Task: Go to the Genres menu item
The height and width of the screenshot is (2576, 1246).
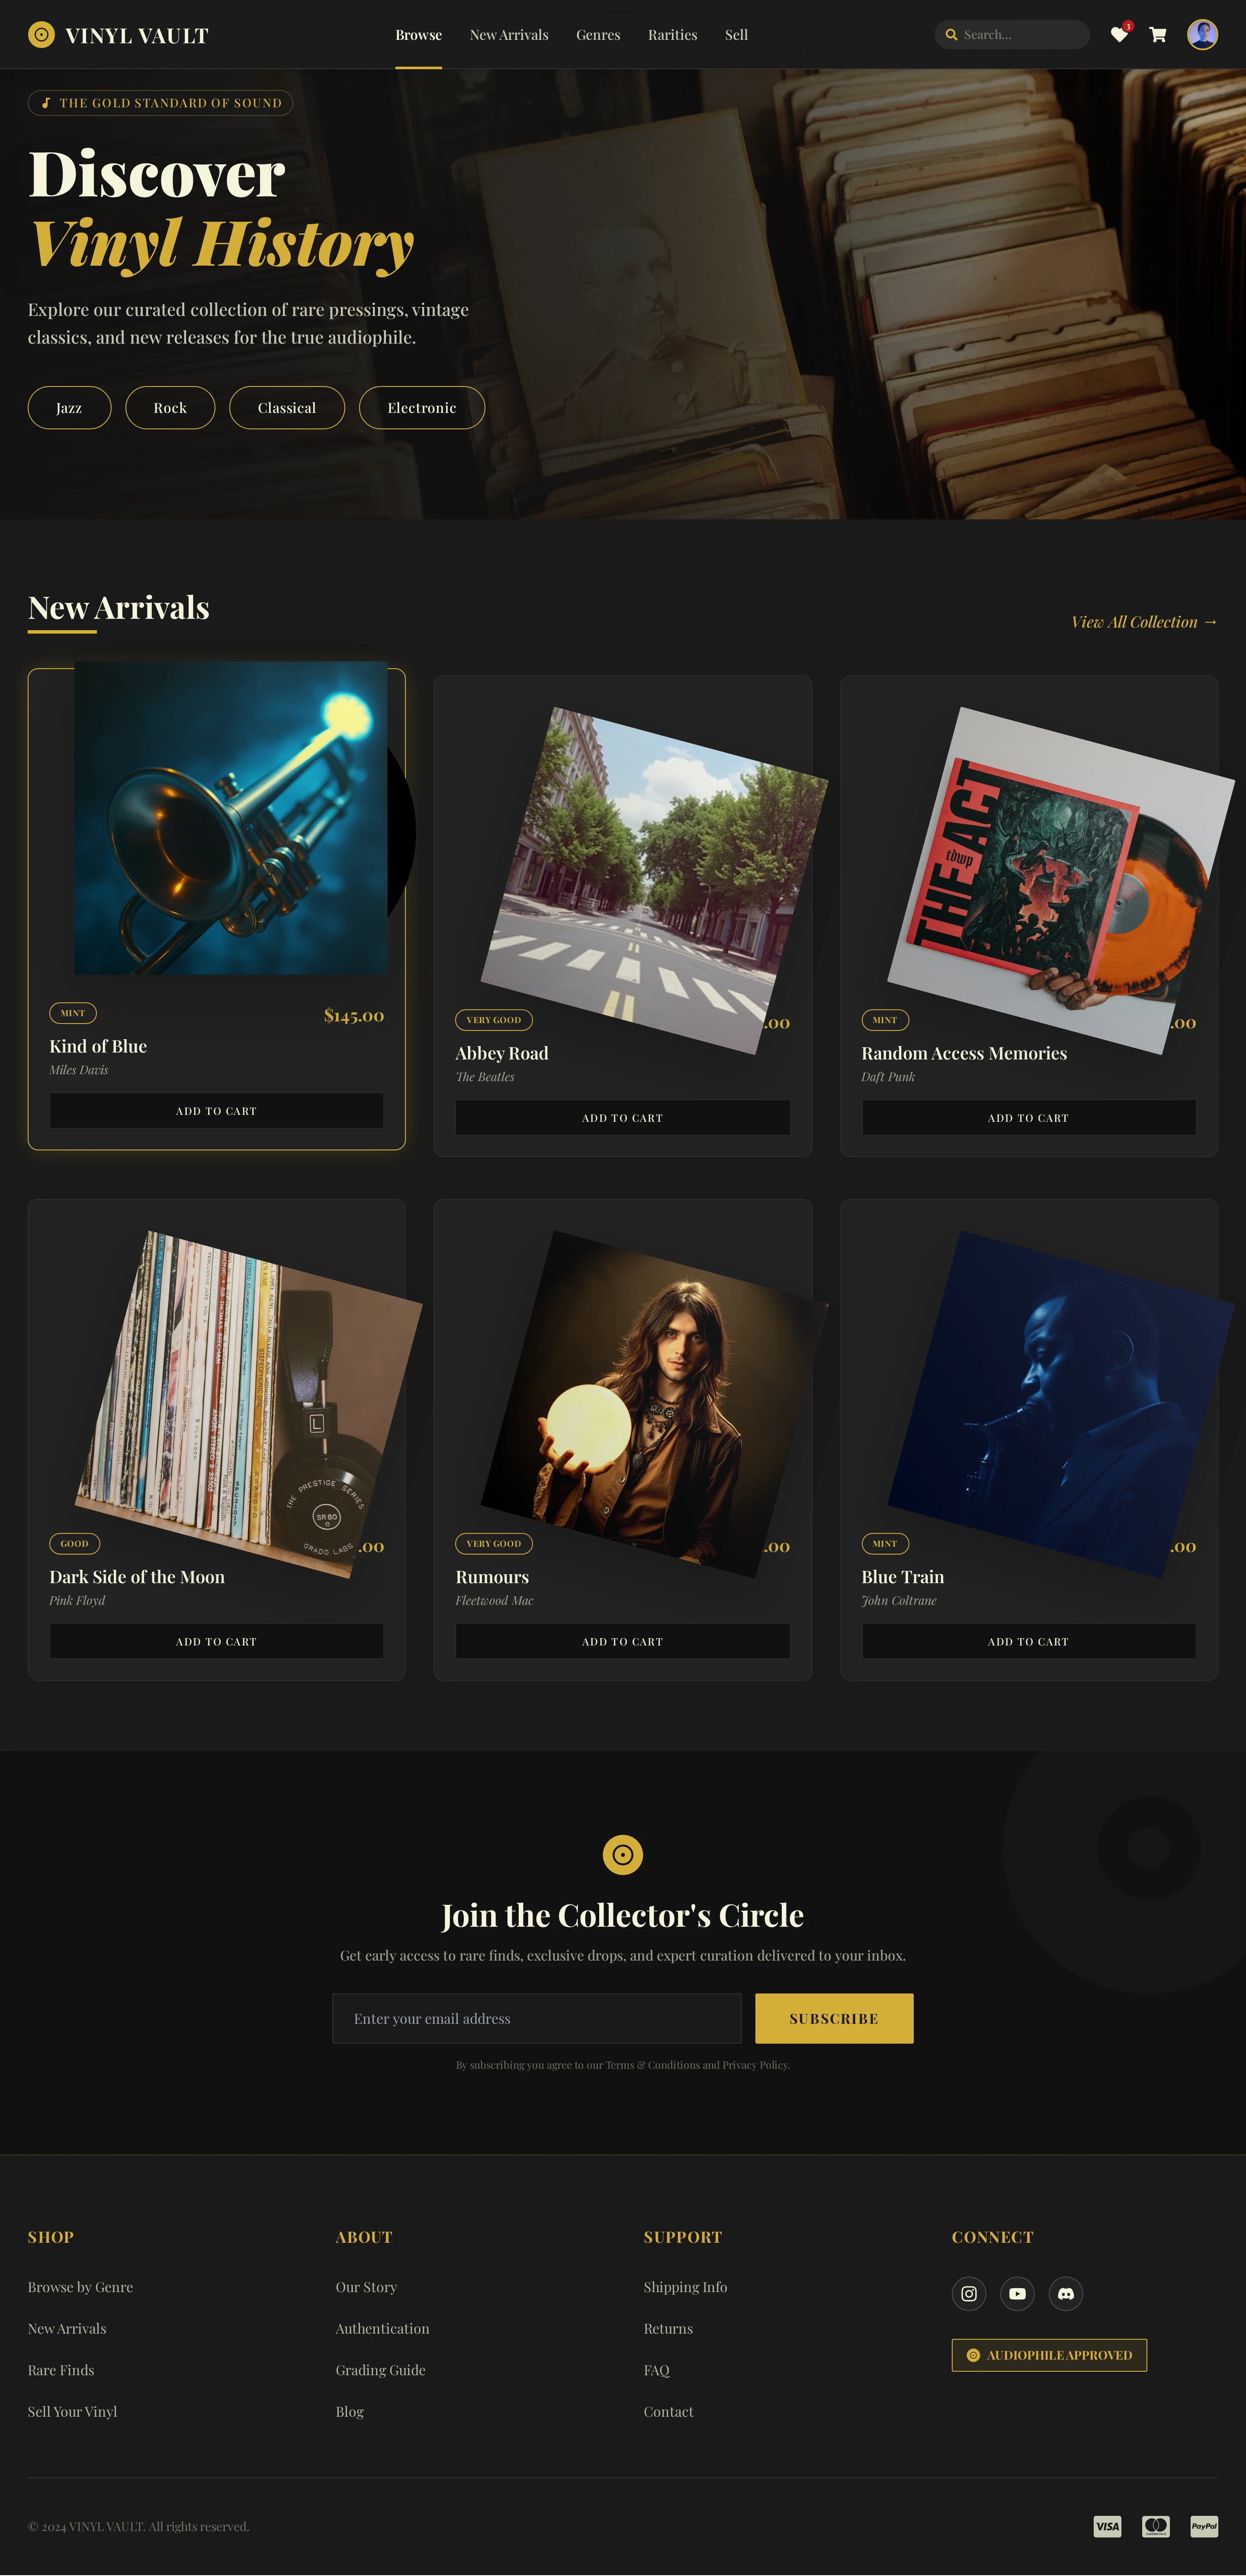Action: [598, 35]
